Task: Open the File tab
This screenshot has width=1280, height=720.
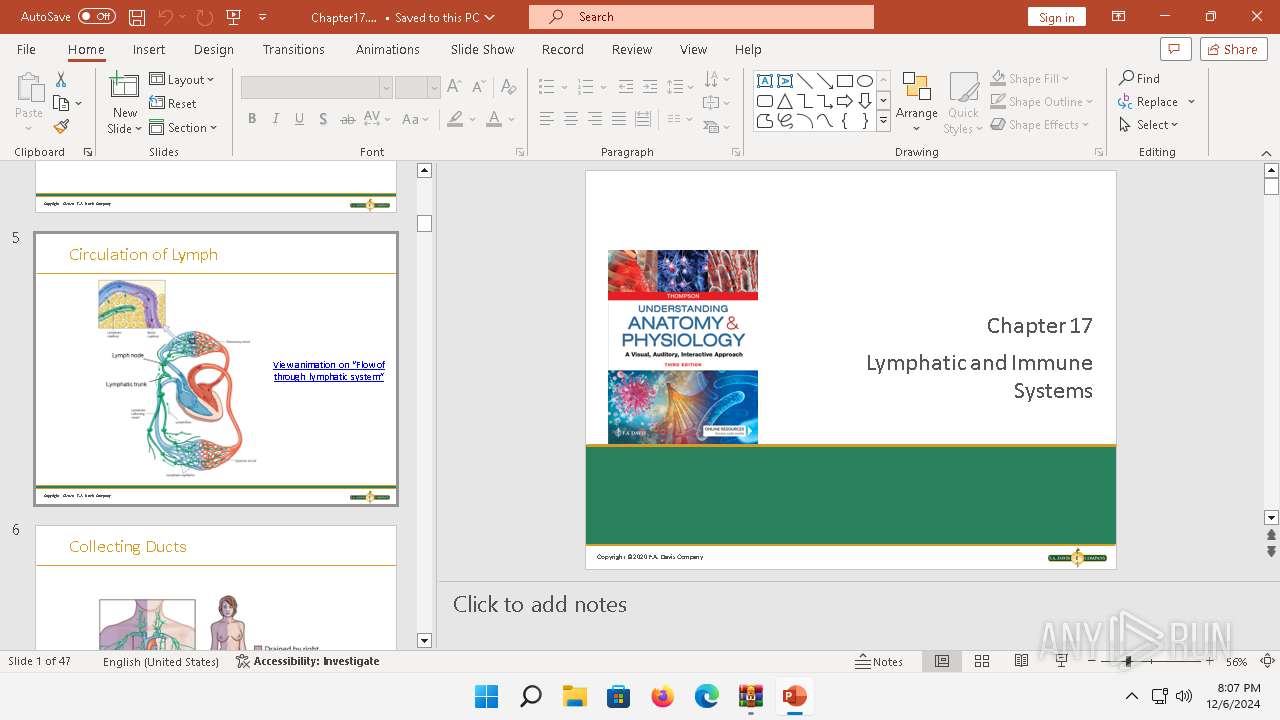Action: [x=26, y=49]
